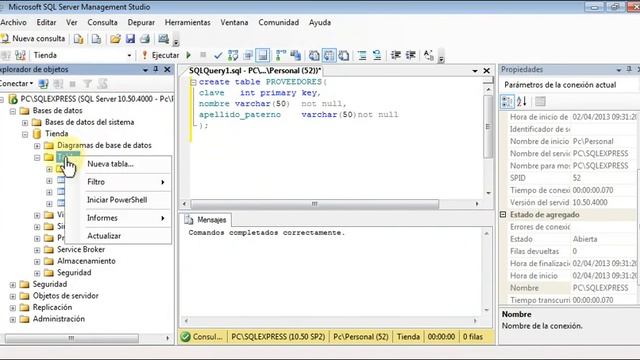Click the categorized view icon in Propiedades
640x360 pixels.
coord(507,101)
